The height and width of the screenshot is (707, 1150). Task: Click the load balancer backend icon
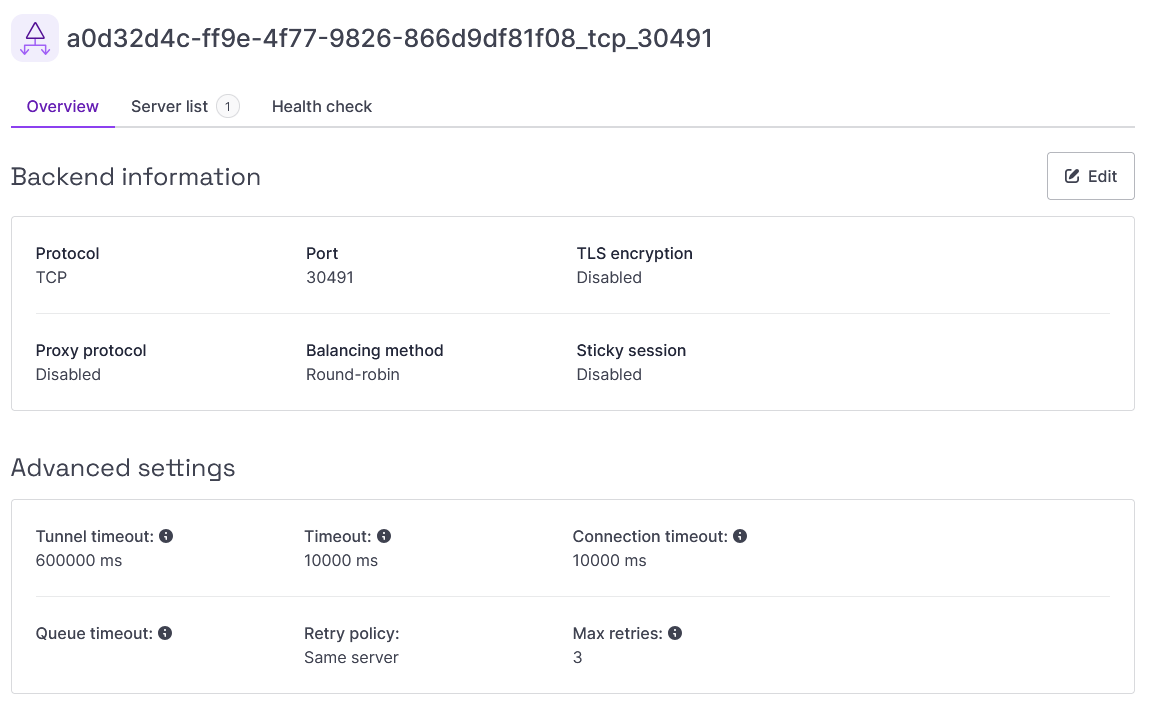34,38
